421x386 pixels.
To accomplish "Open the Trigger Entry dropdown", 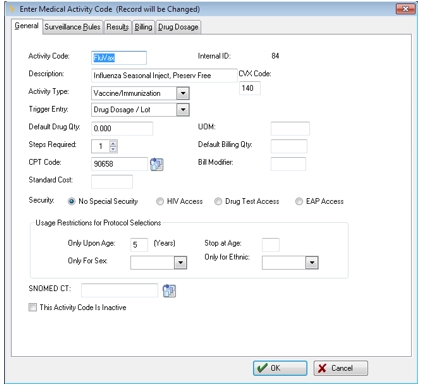I will point(183,110).
